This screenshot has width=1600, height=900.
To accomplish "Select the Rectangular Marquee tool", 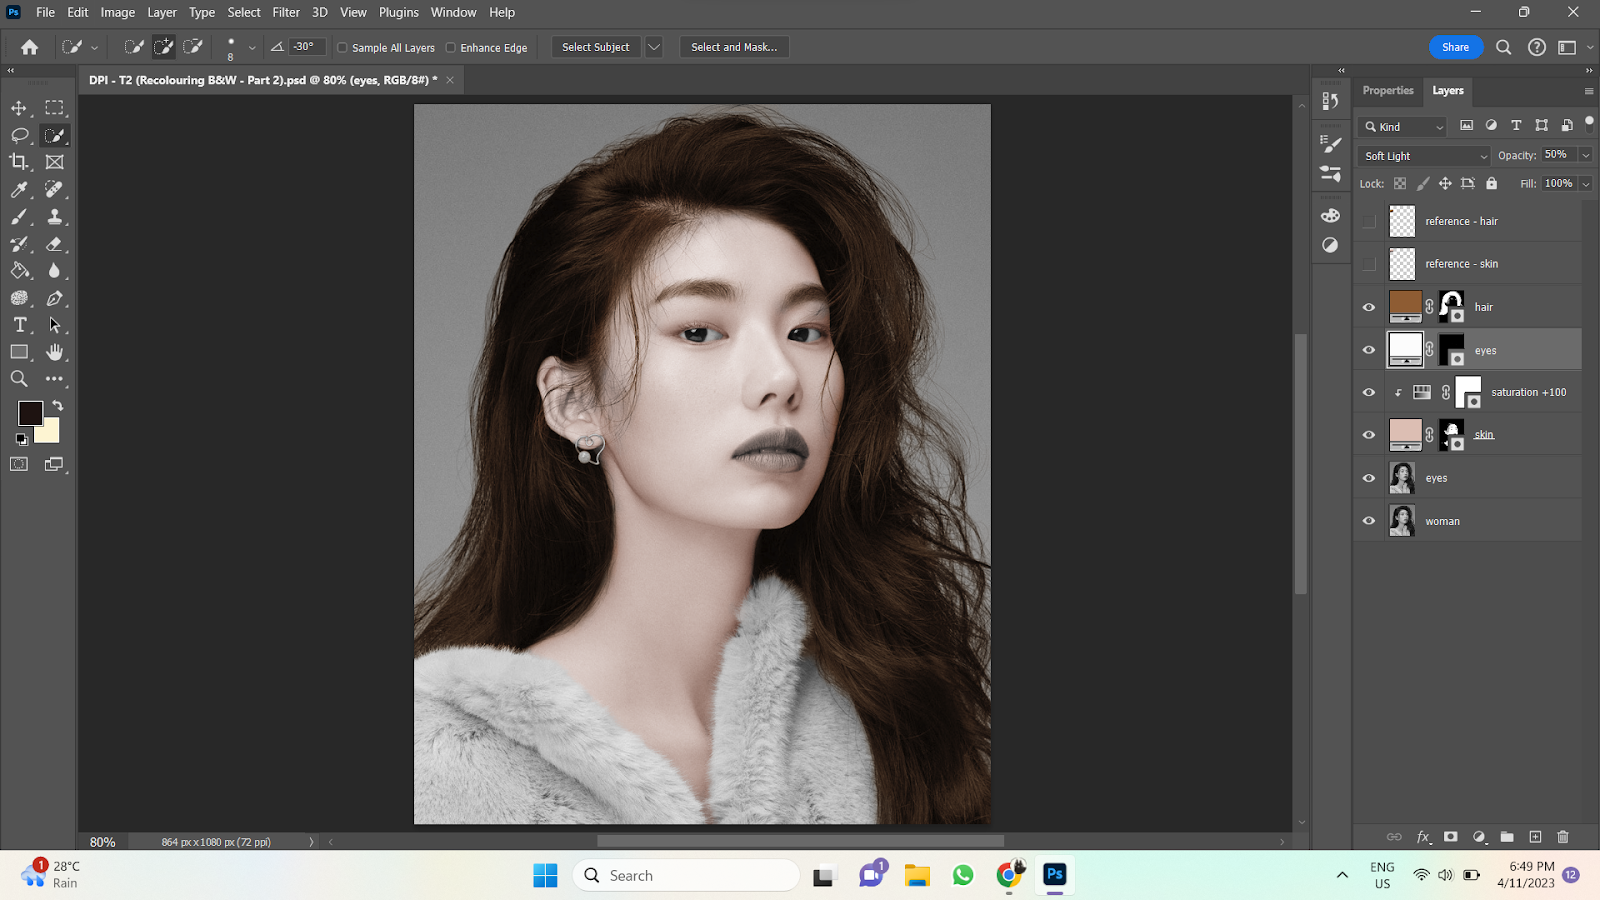I will point(55,108).
